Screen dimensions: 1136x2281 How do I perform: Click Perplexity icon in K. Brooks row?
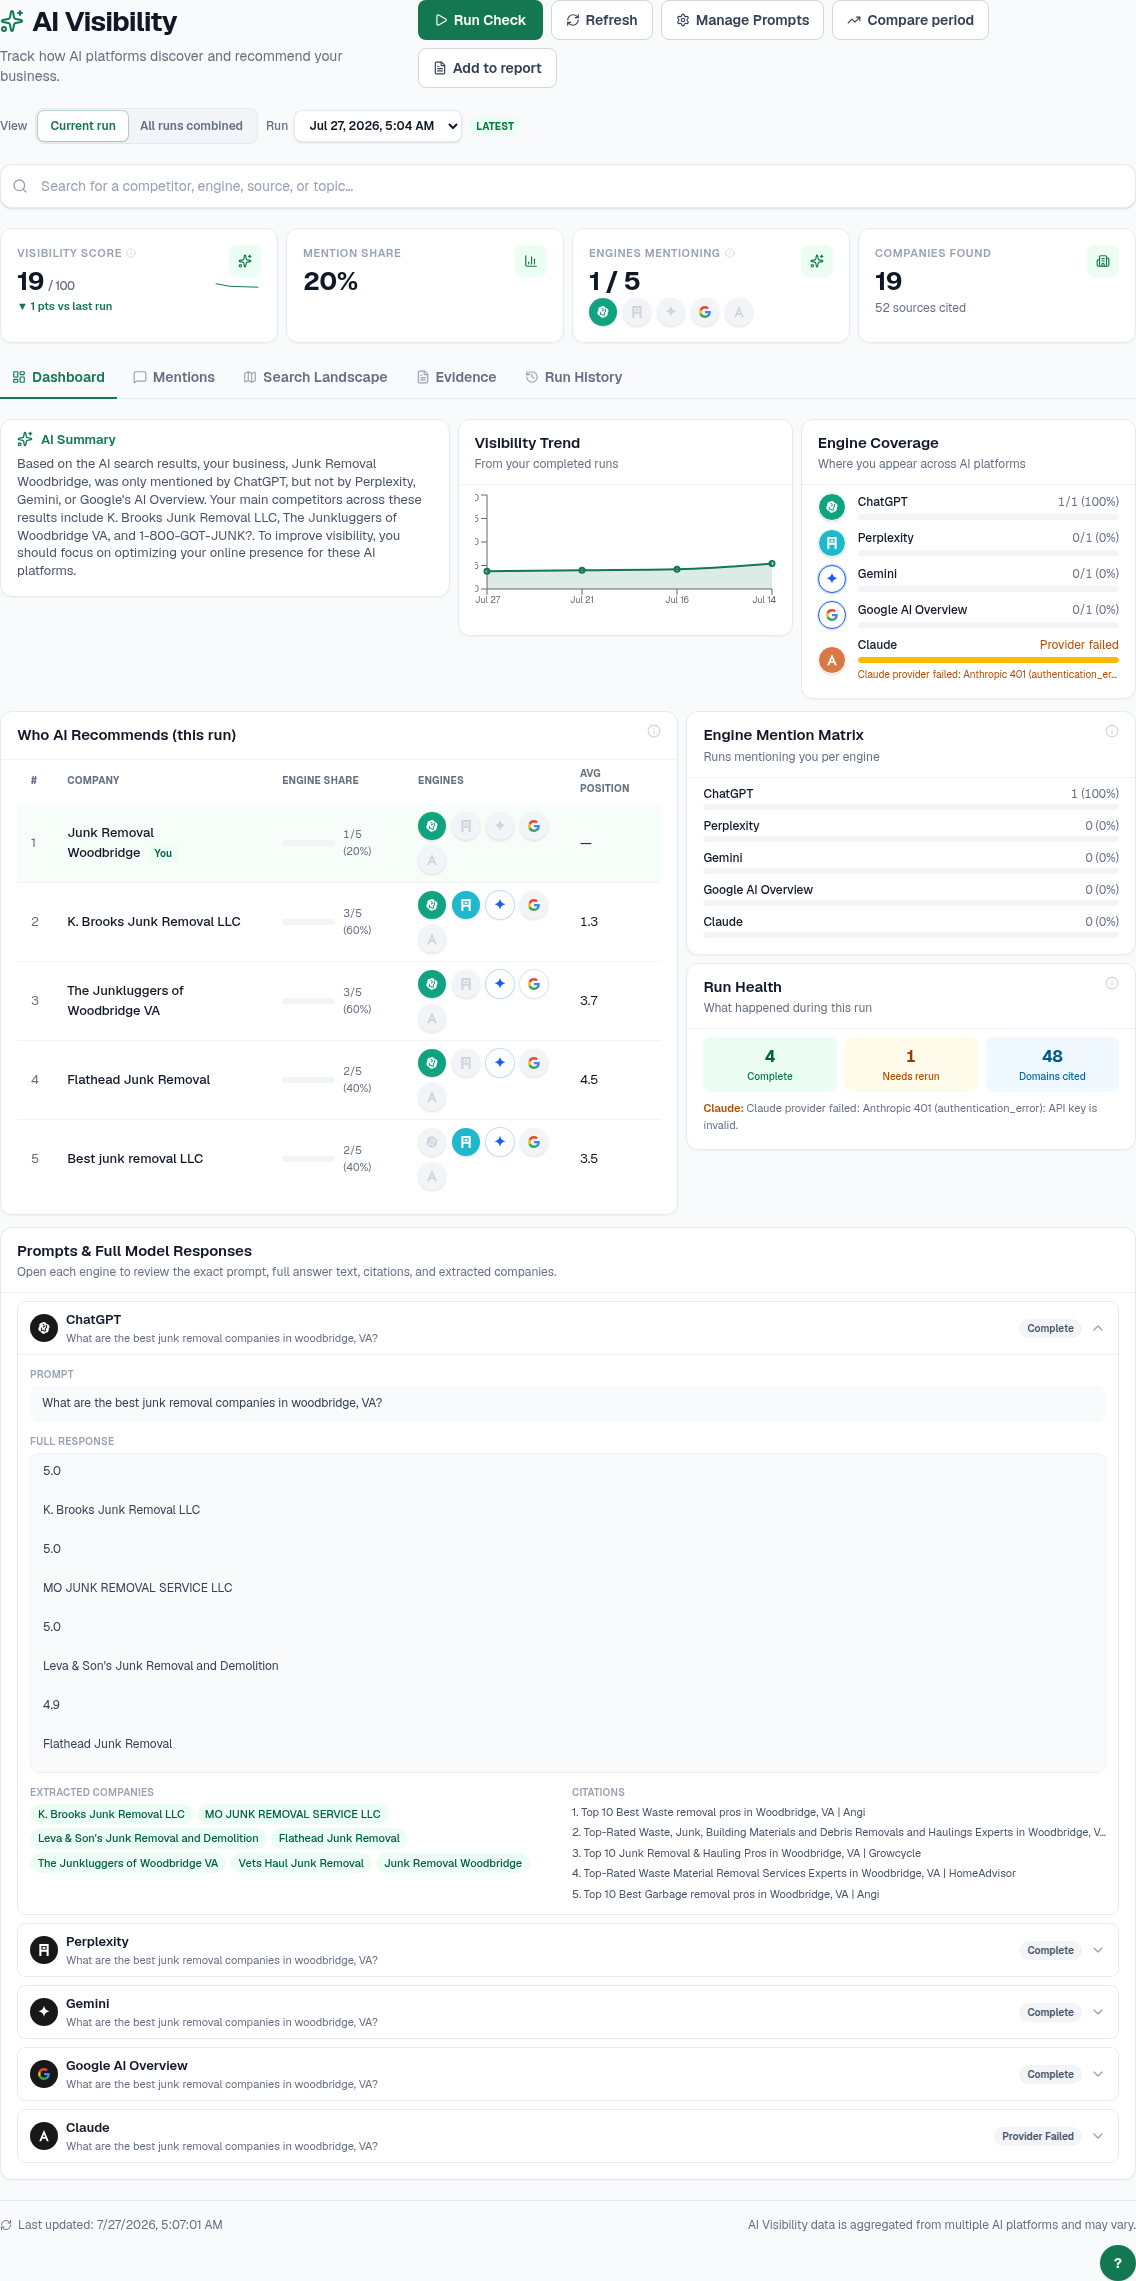pyautogui.click(x=466, y=905)
